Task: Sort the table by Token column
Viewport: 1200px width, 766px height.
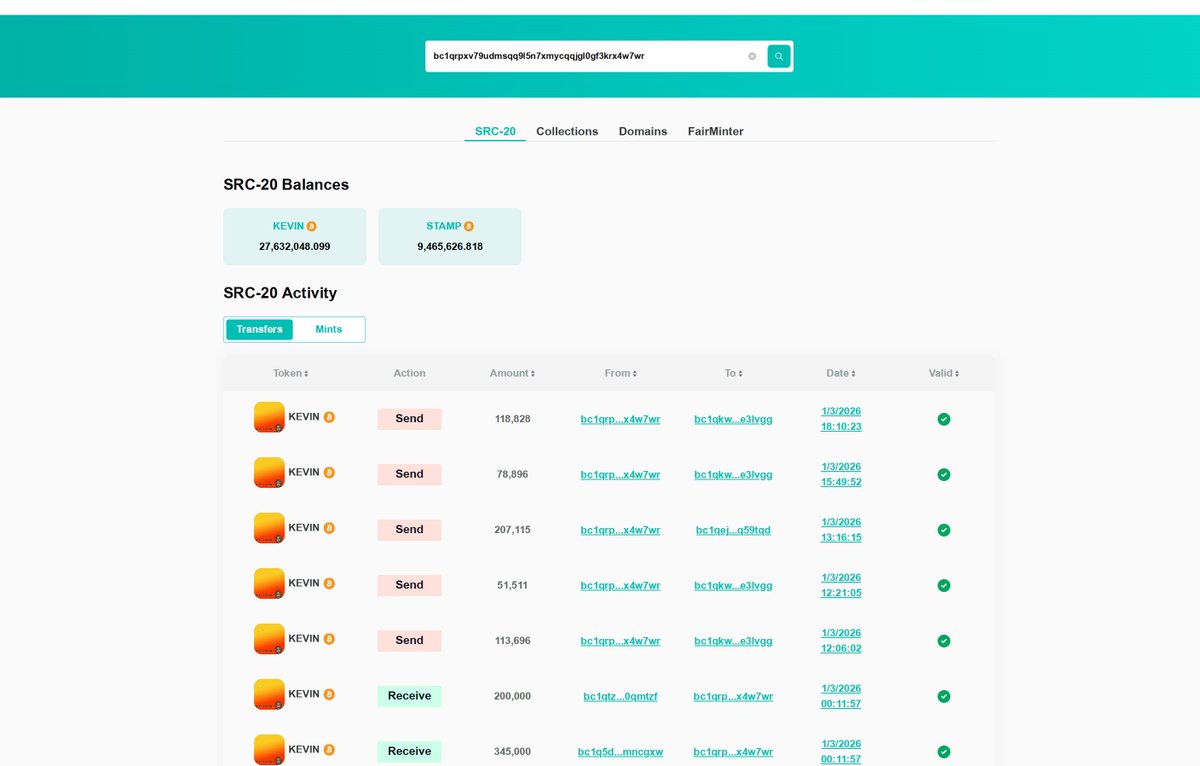Action: point(291,373)
